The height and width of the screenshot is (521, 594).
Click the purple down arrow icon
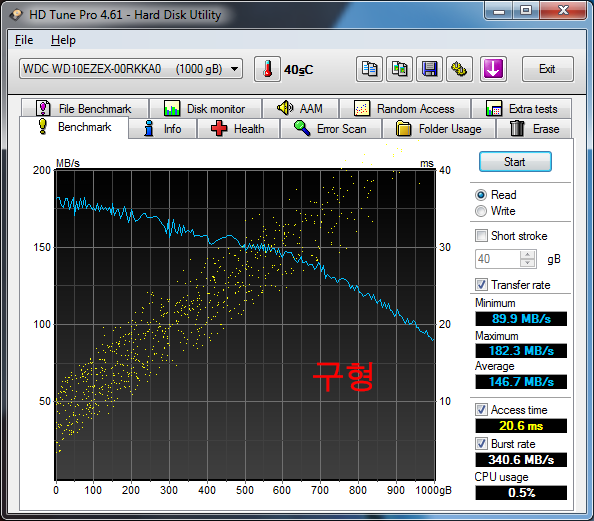[493, 69]
